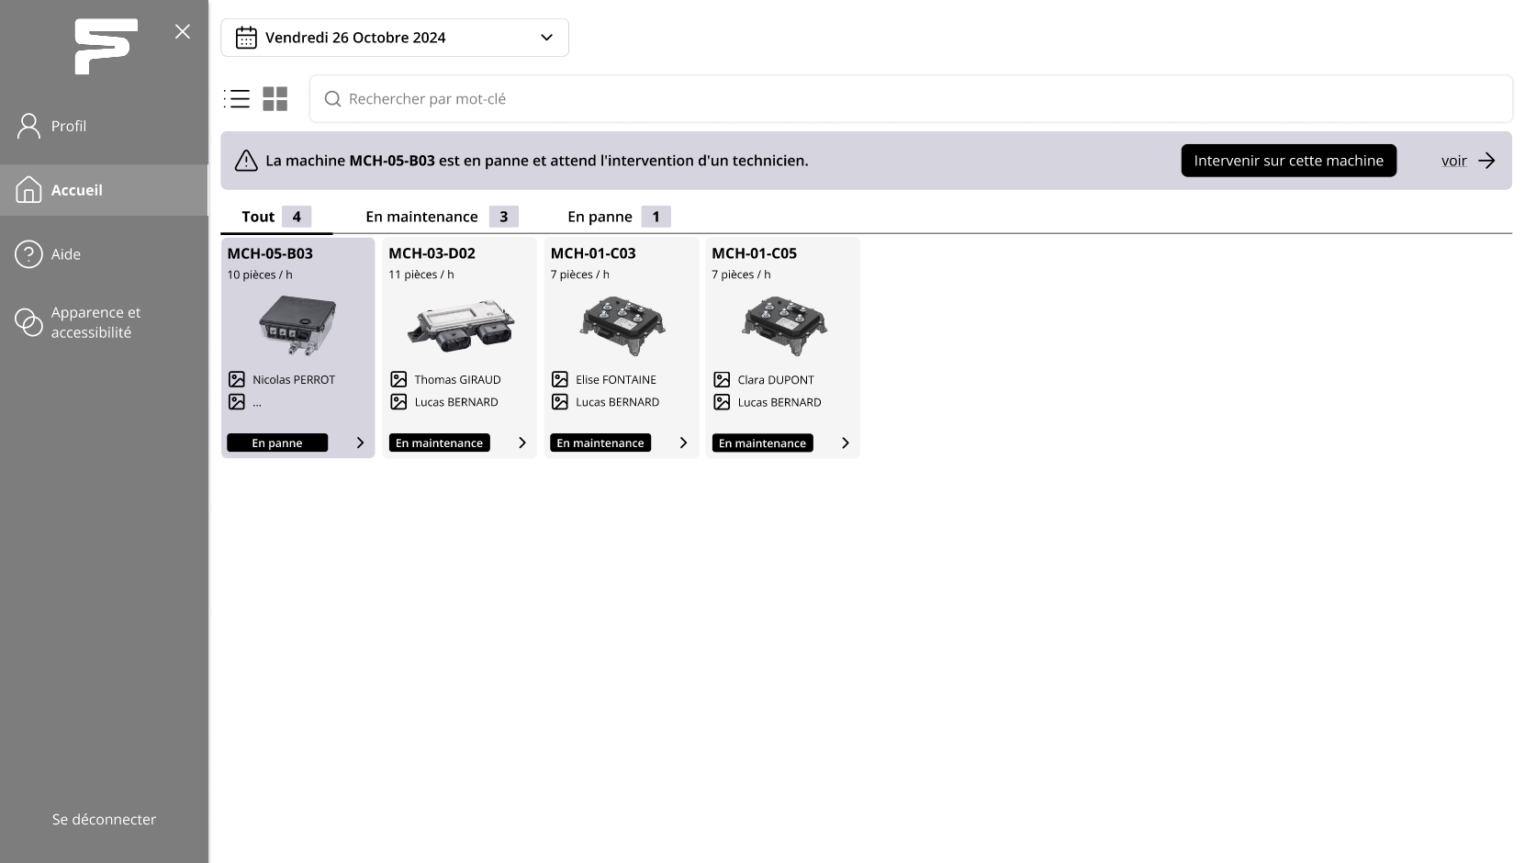Open the Aide help section

66,254
